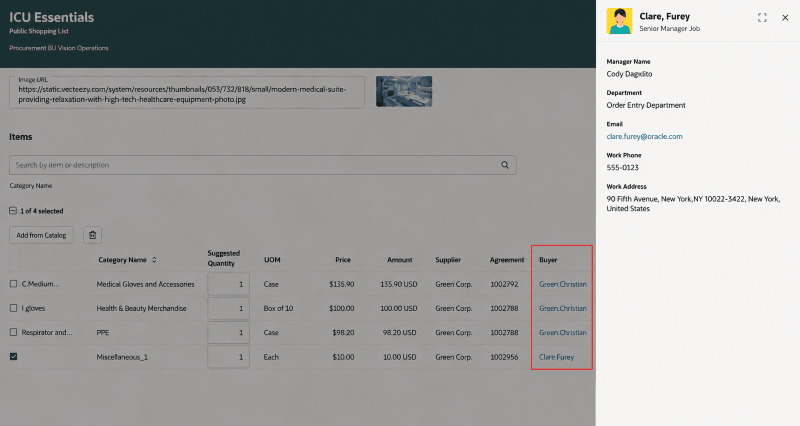800x426 pixels.
Task: Click the PPE category cell
Action: click(x=103, y=332)
